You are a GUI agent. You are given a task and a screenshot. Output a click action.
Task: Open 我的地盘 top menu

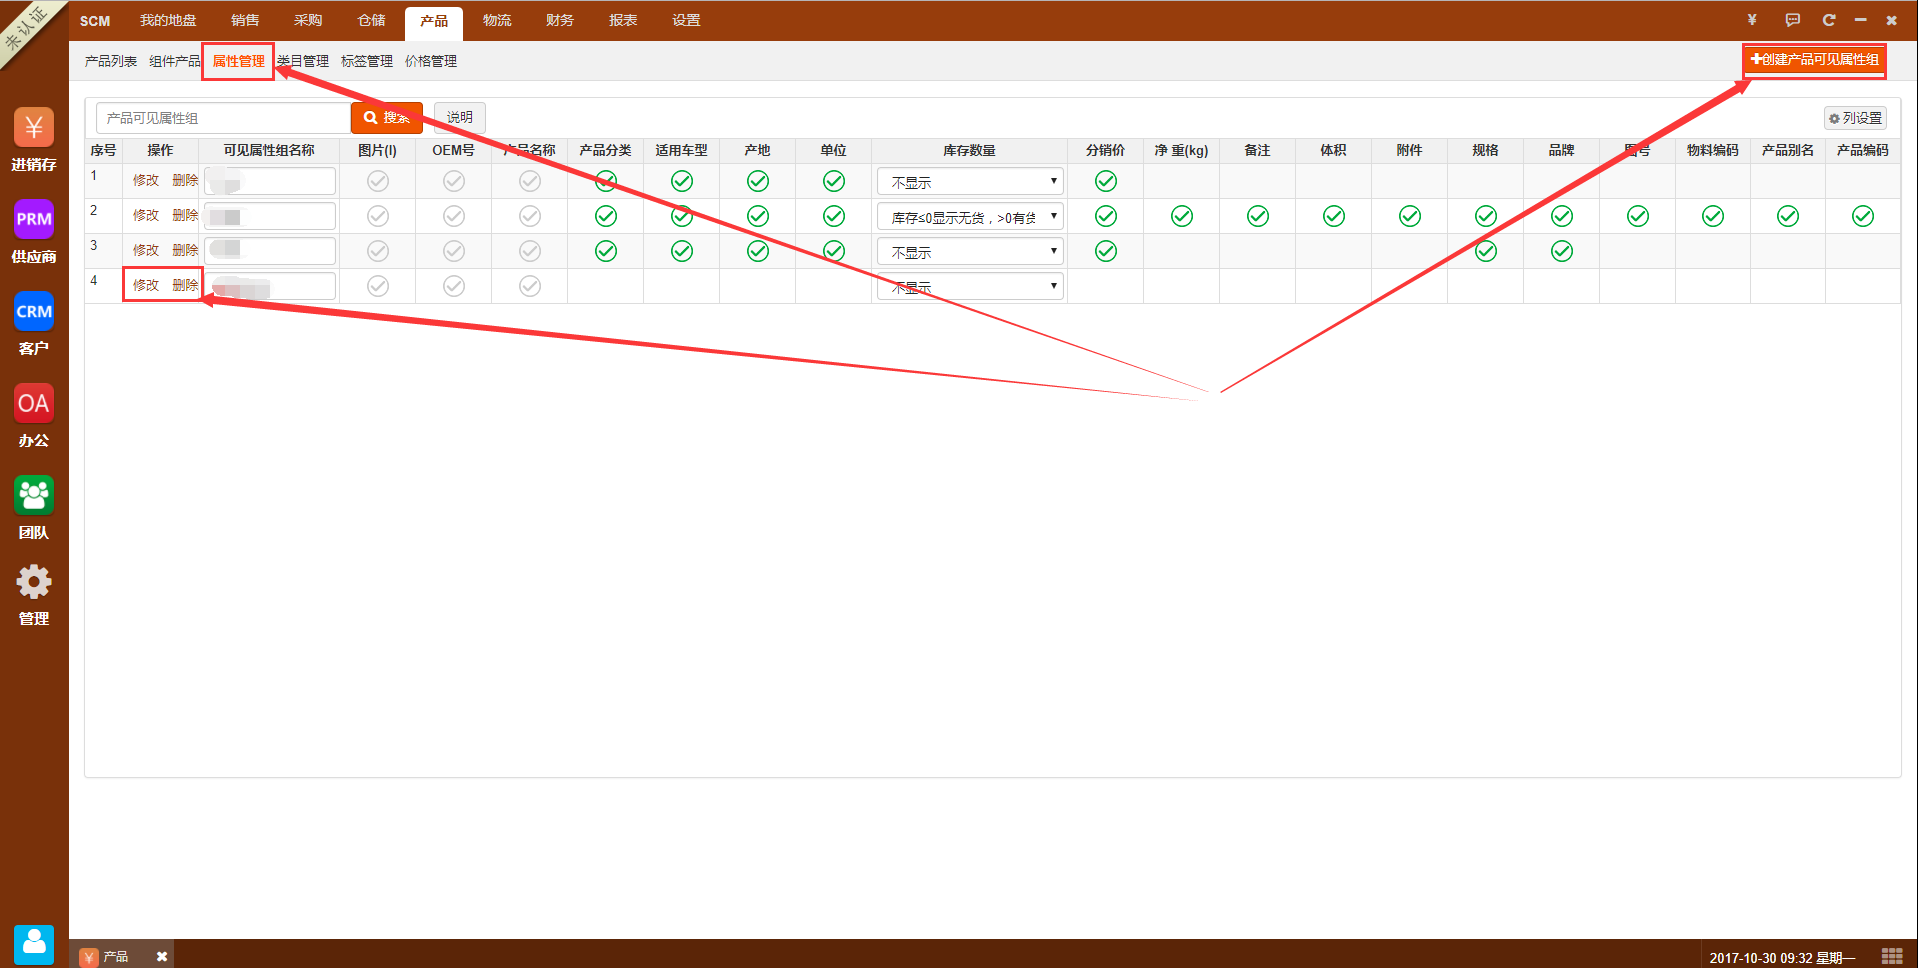pyautogui.click(x=168, y=20)
